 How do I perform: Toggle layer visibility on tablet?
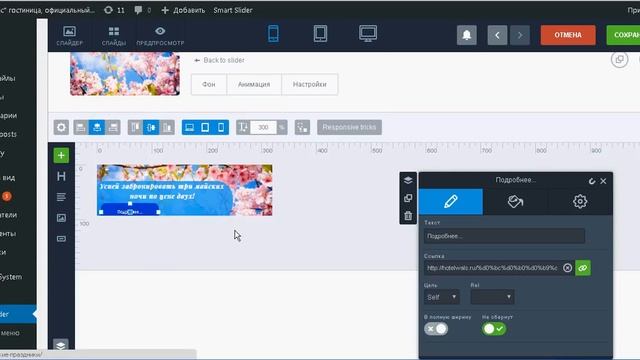[x=205, y=127]
